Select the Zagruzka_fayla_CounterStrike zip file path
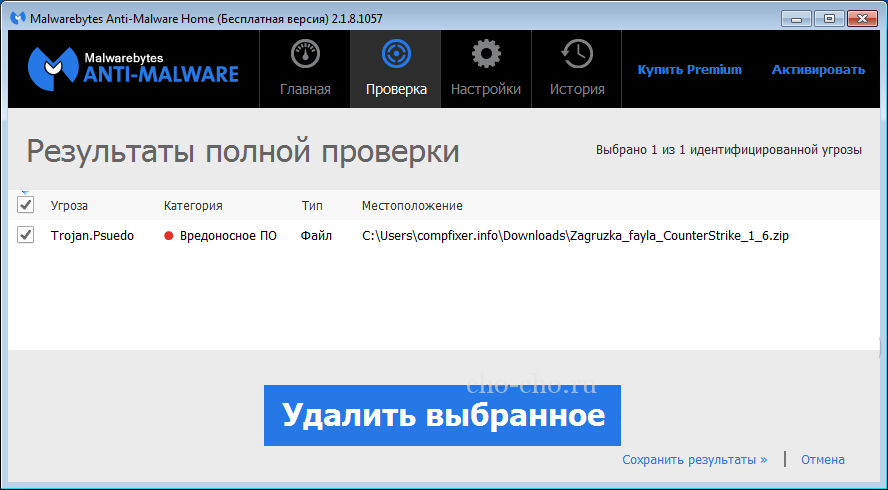Screen dimensions: 888x490 576,236
